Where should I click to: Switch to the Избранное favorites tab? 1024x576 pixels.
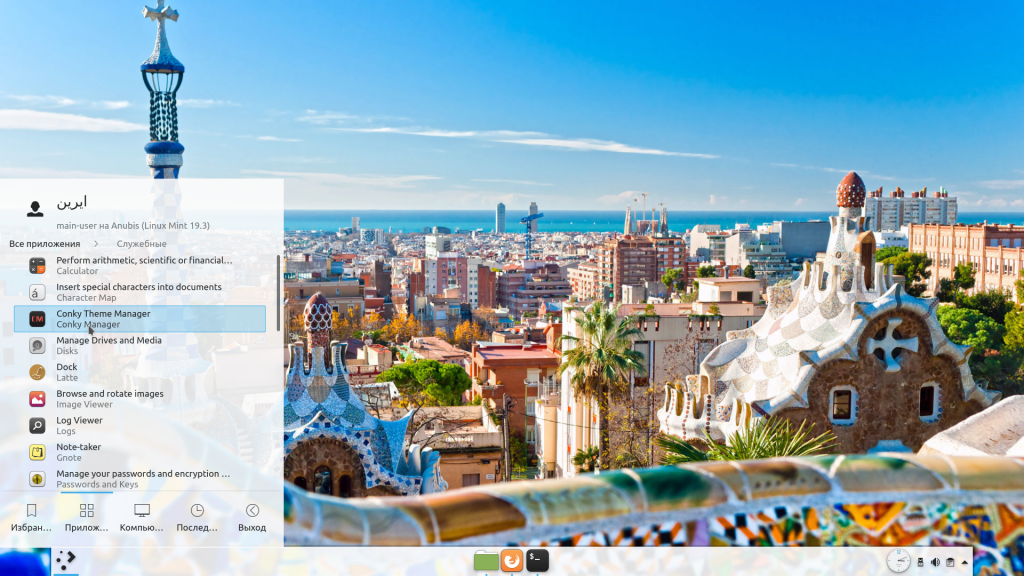(x=31, y=517)
